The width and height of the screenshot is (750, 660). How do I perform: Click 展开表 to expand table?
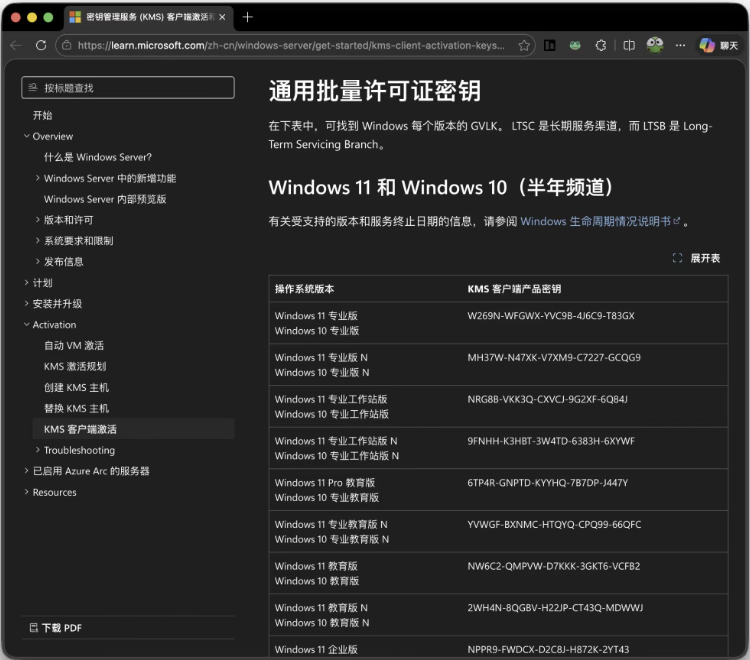[696, 258]
